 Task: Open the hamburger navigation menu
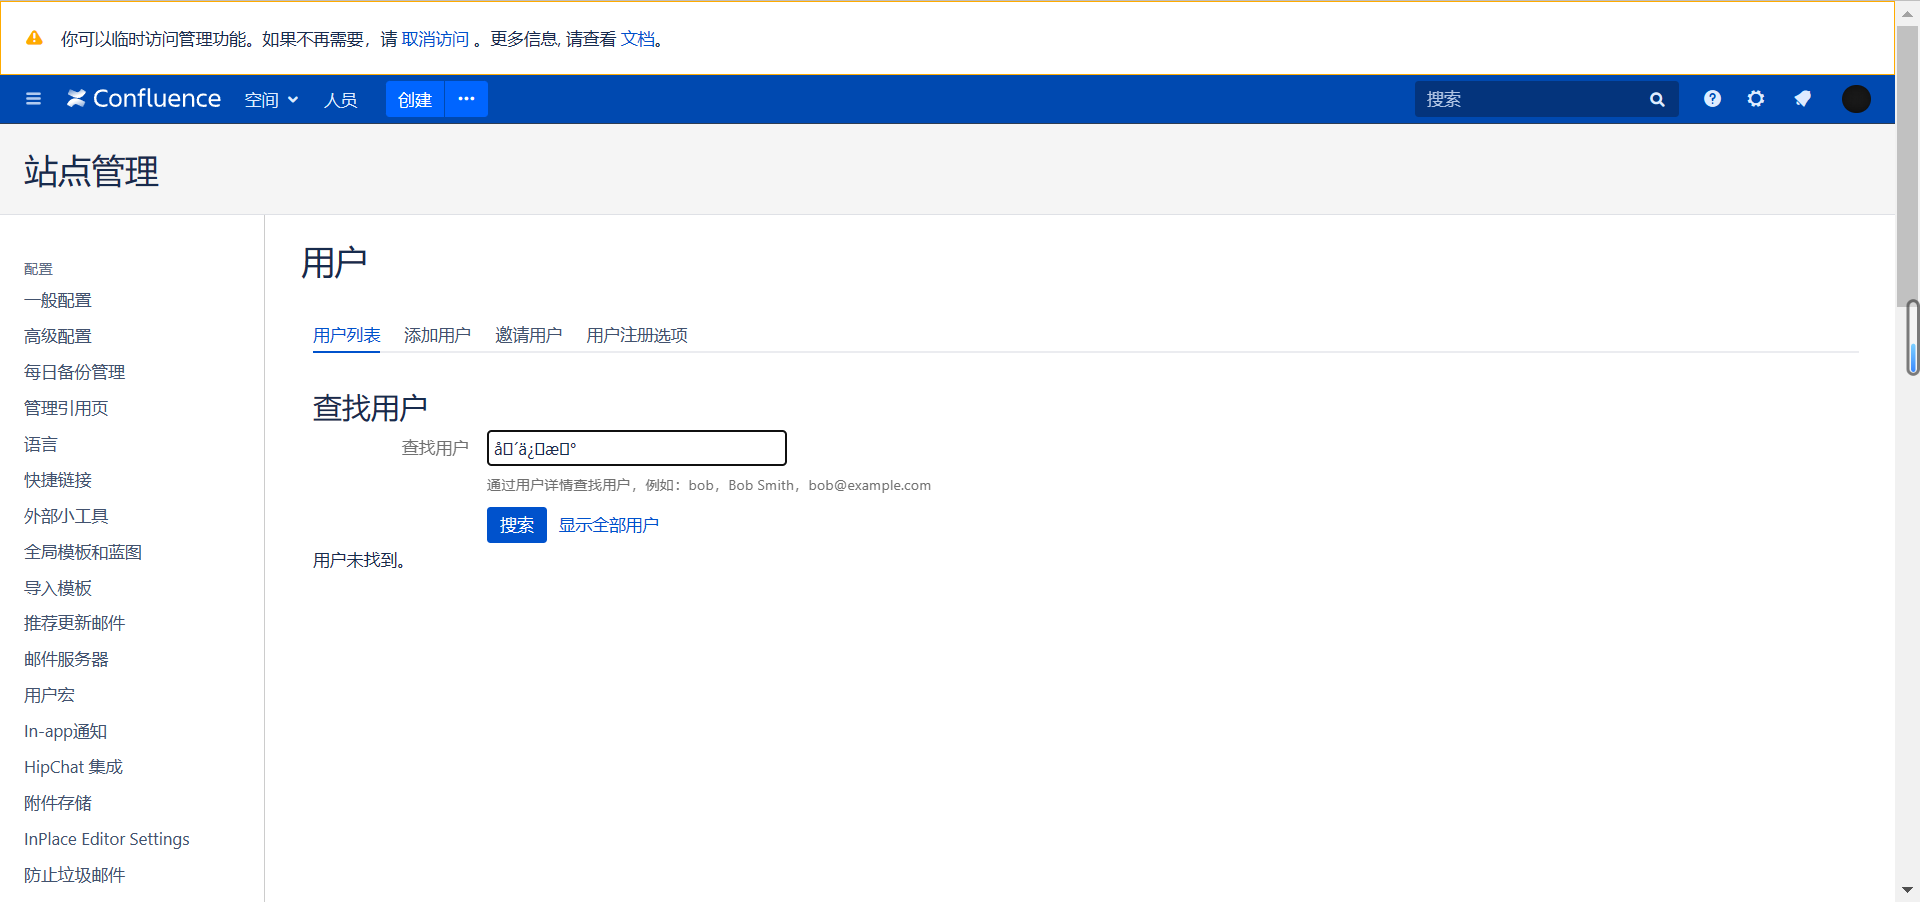coord(33,99)
